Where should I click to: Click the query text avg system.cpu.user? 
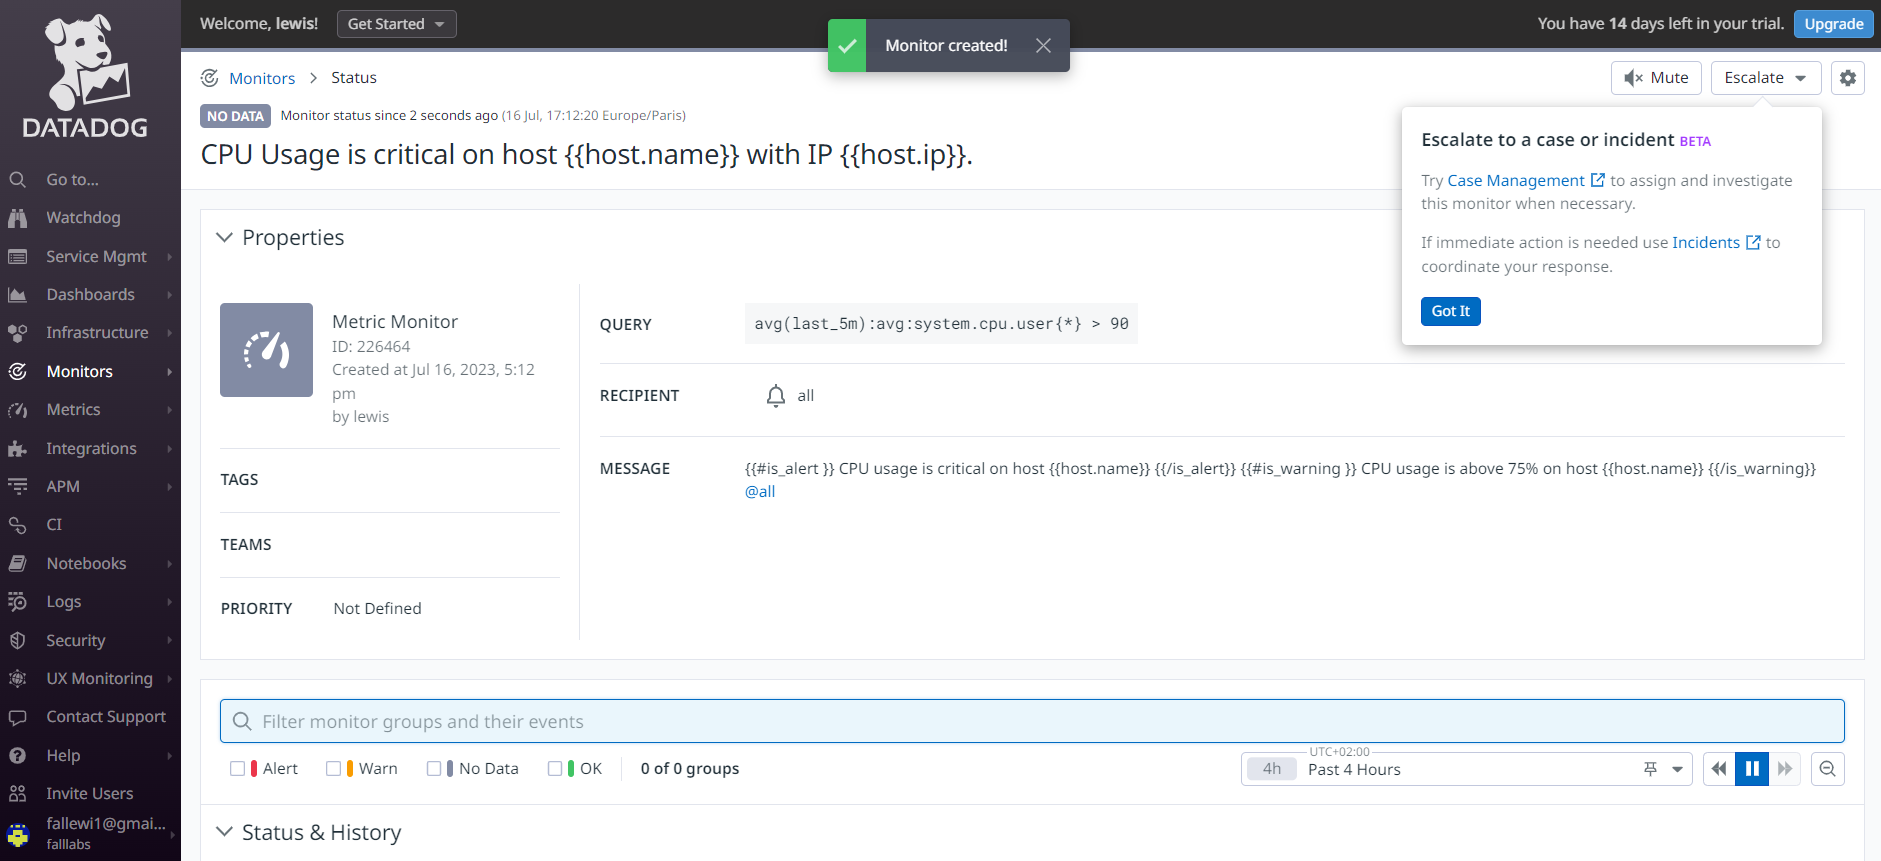coord(941,324)
